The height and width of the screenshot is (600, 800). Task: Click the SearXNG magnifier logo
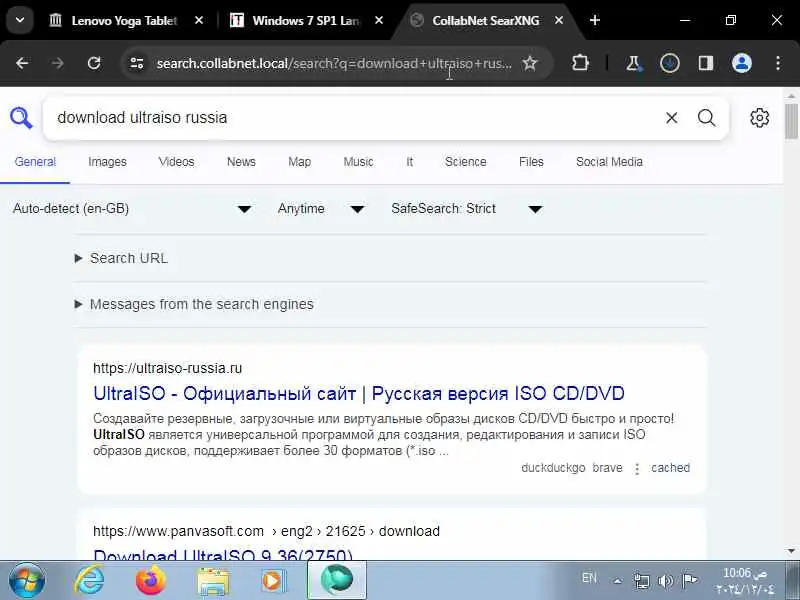click(21, 118)
